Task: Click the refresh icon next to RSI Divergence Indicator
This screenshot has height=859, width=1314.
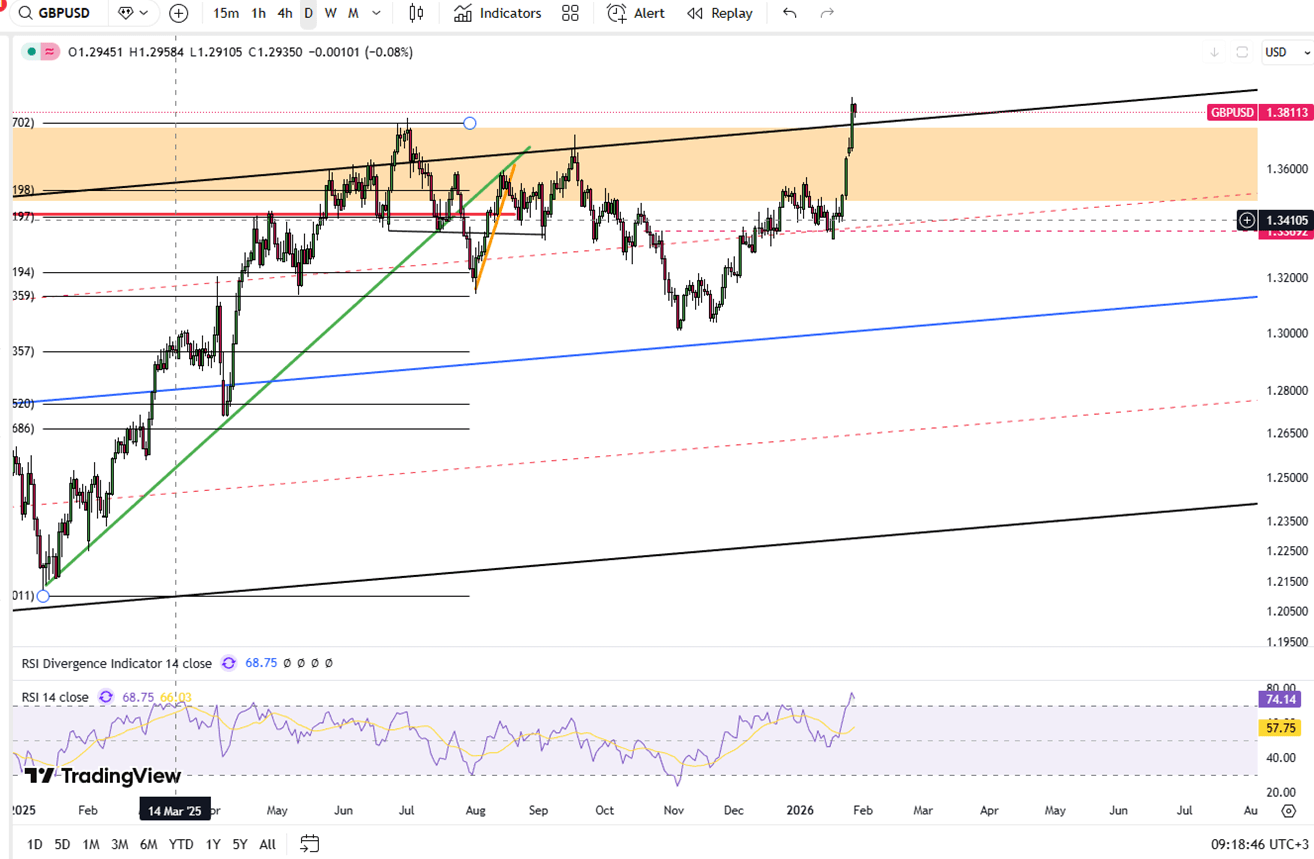Action: pyautogui.click(x=228, y=663)
